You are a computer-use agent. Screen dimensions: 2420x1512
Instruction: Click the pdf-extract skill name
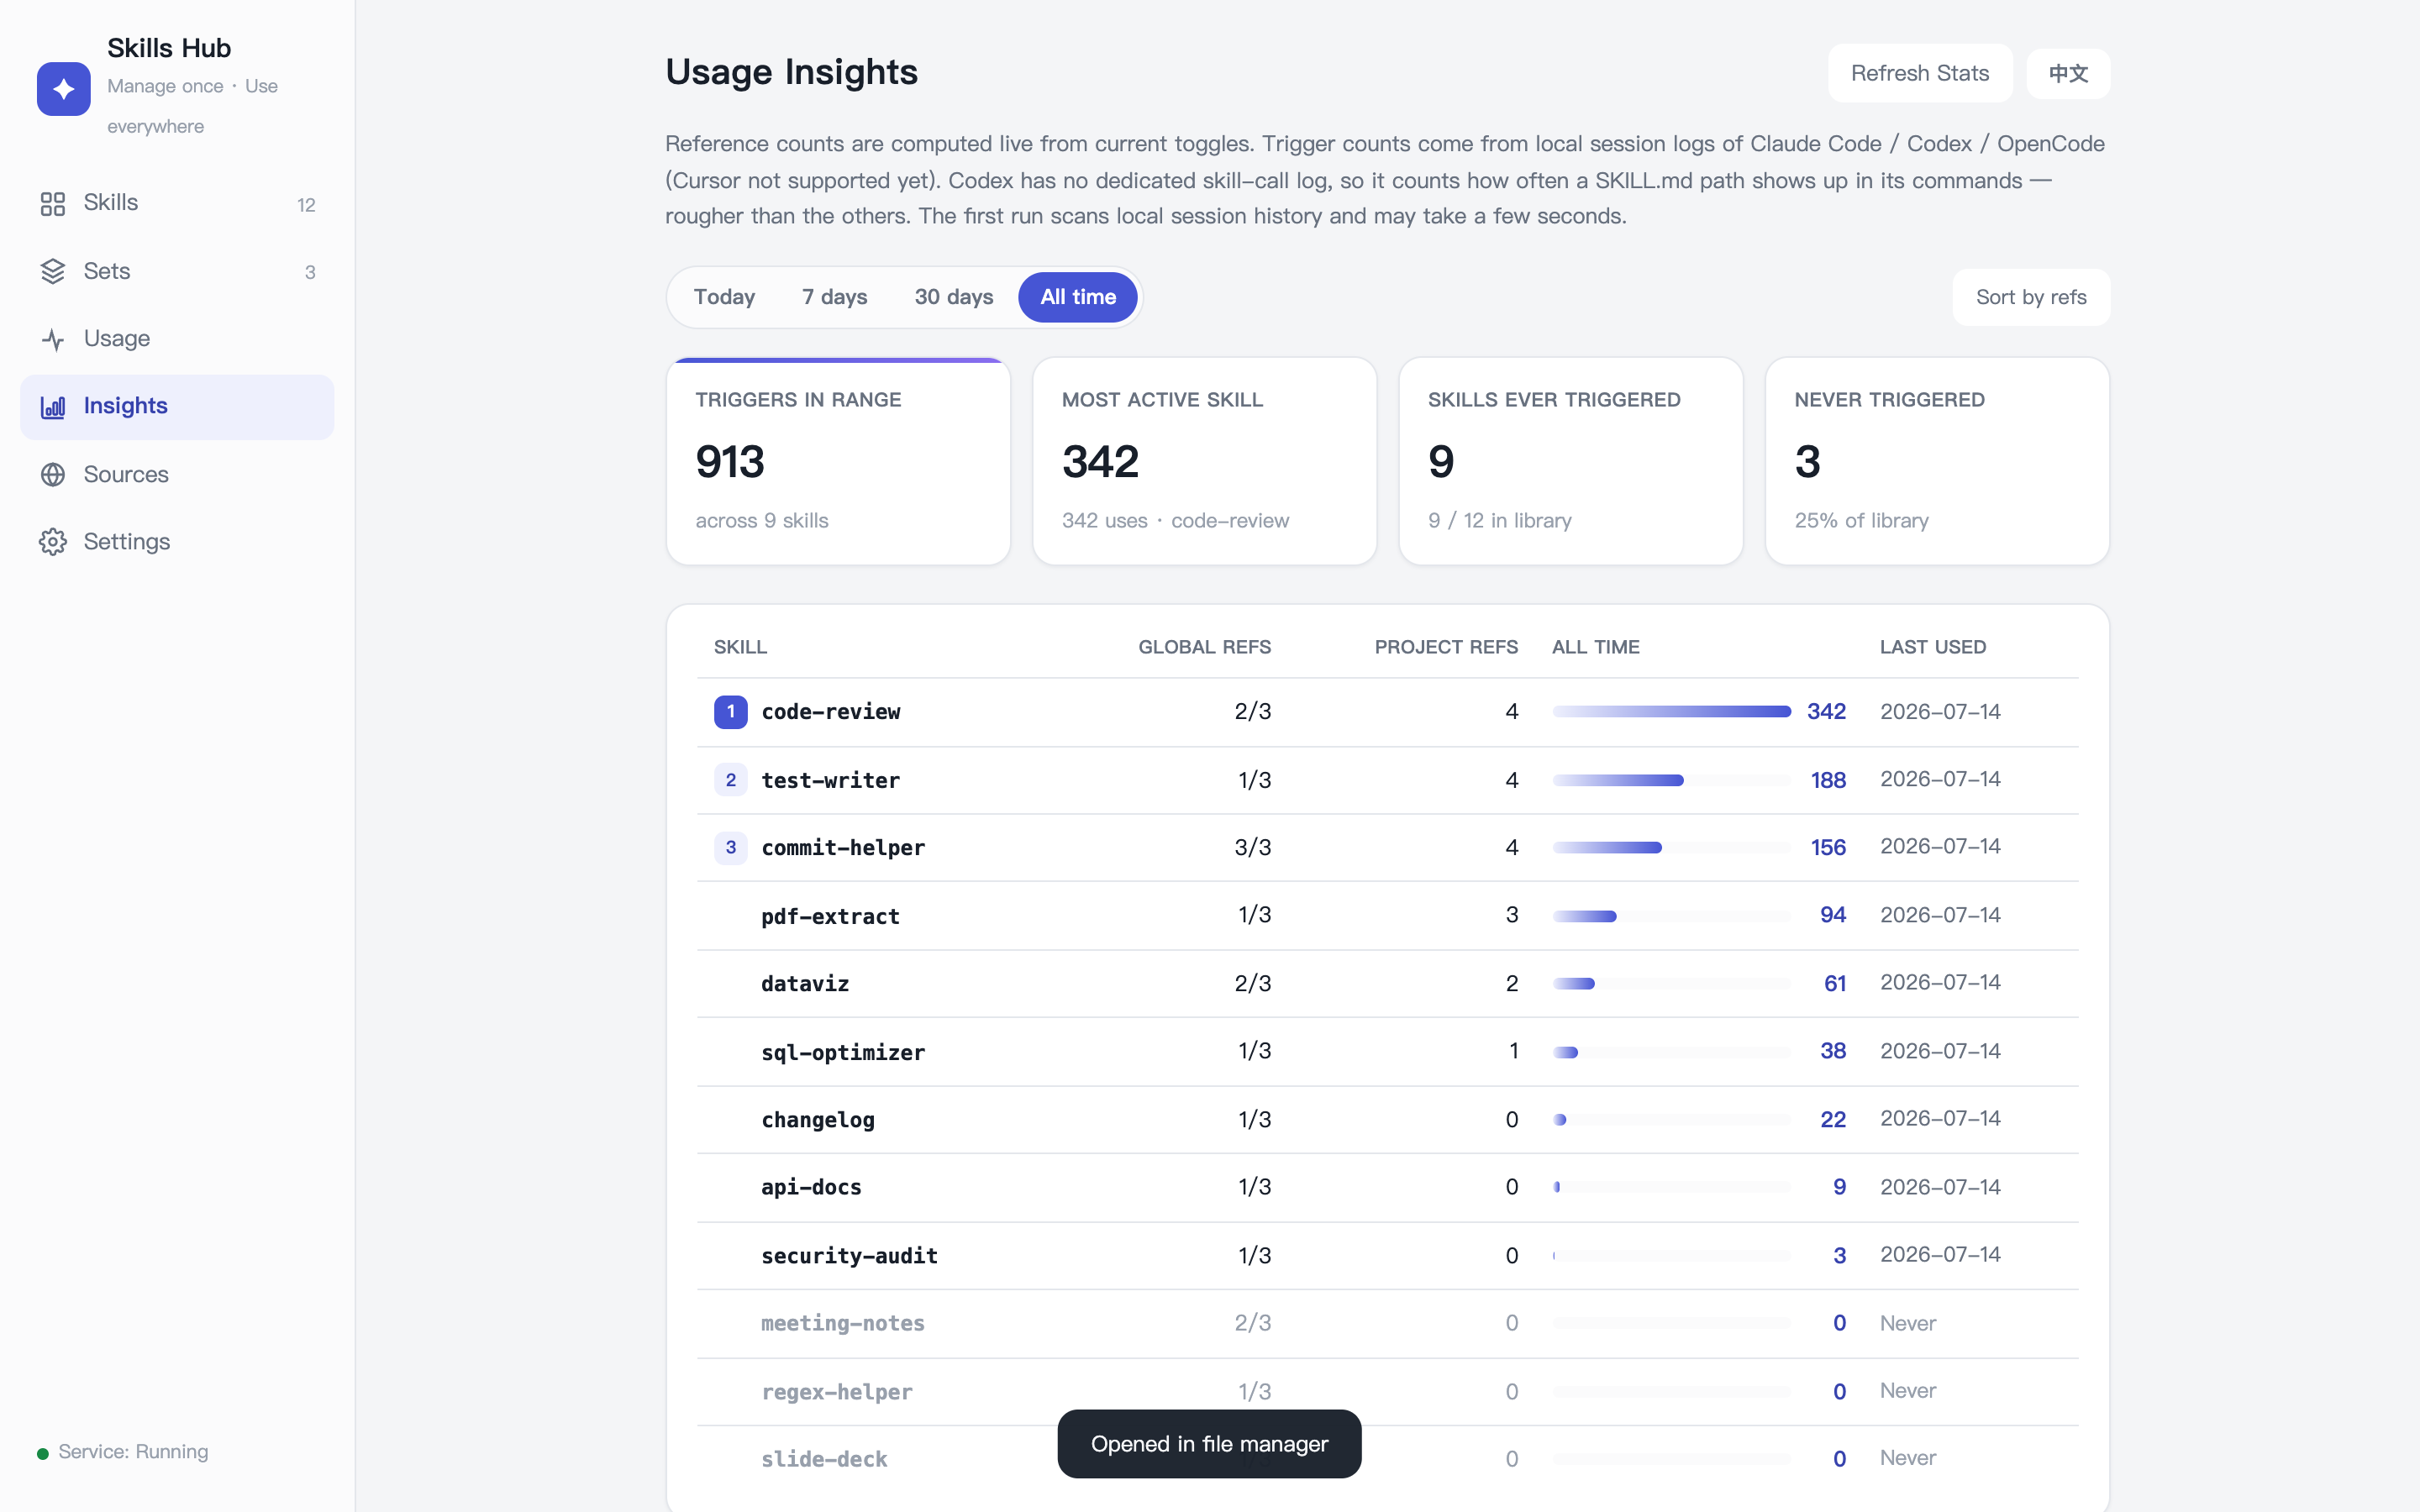[x=830, y=916]
